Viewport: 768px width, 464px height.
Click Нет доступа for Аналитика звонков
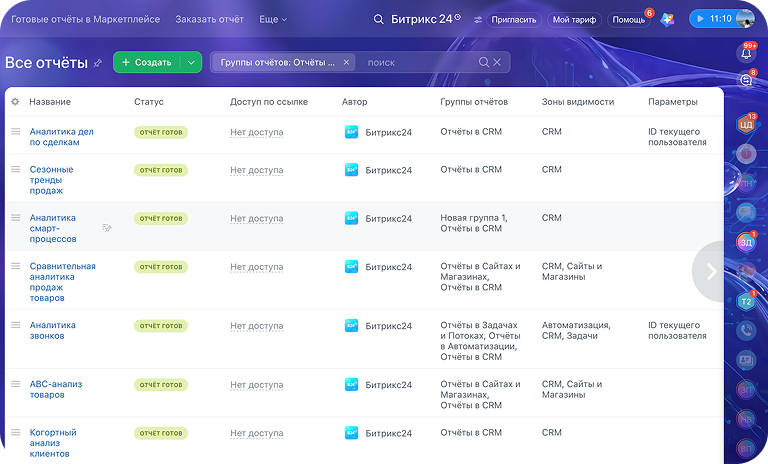[257, 326]
